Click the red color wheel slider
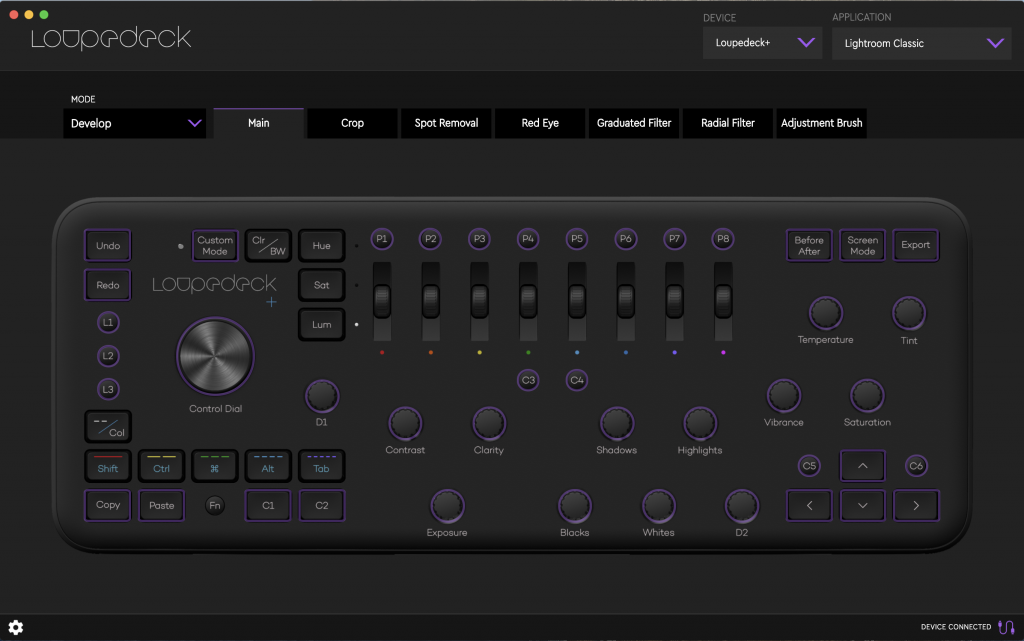1024x641 pixels. click(382, 302)
